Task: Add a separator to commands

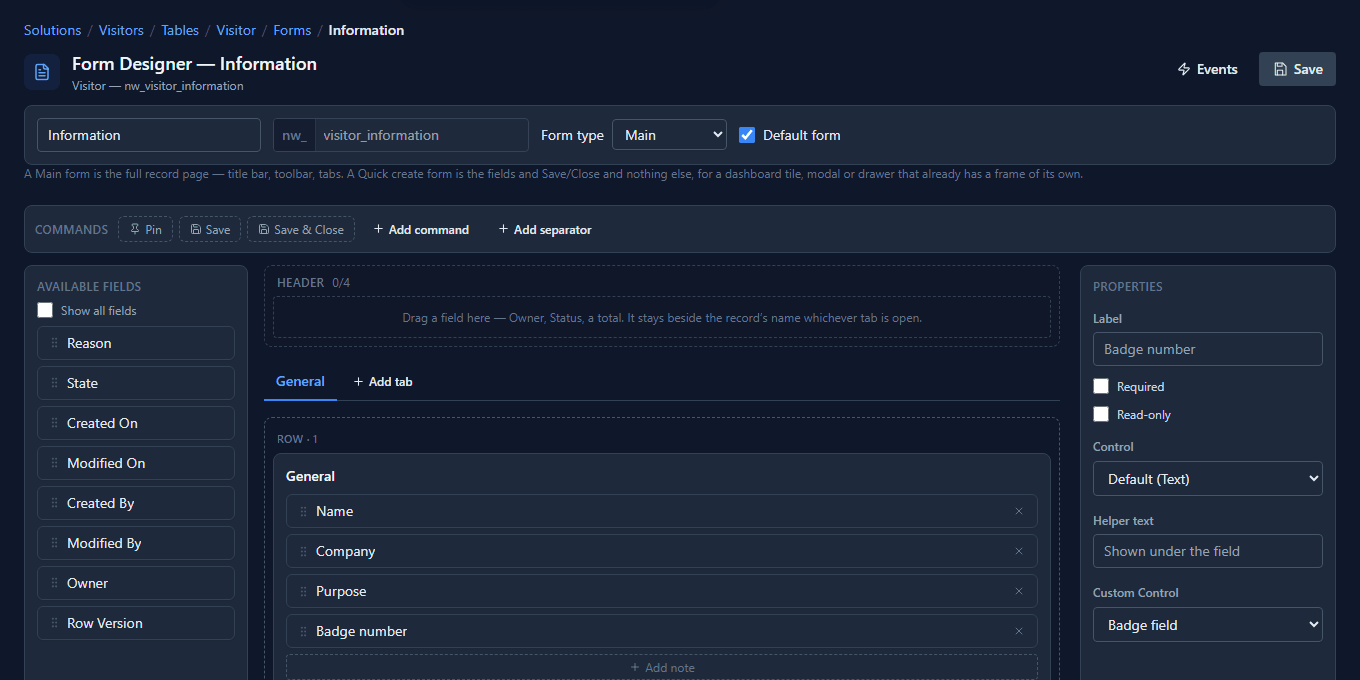Action: pyautogui.click(x=545, y=229)
